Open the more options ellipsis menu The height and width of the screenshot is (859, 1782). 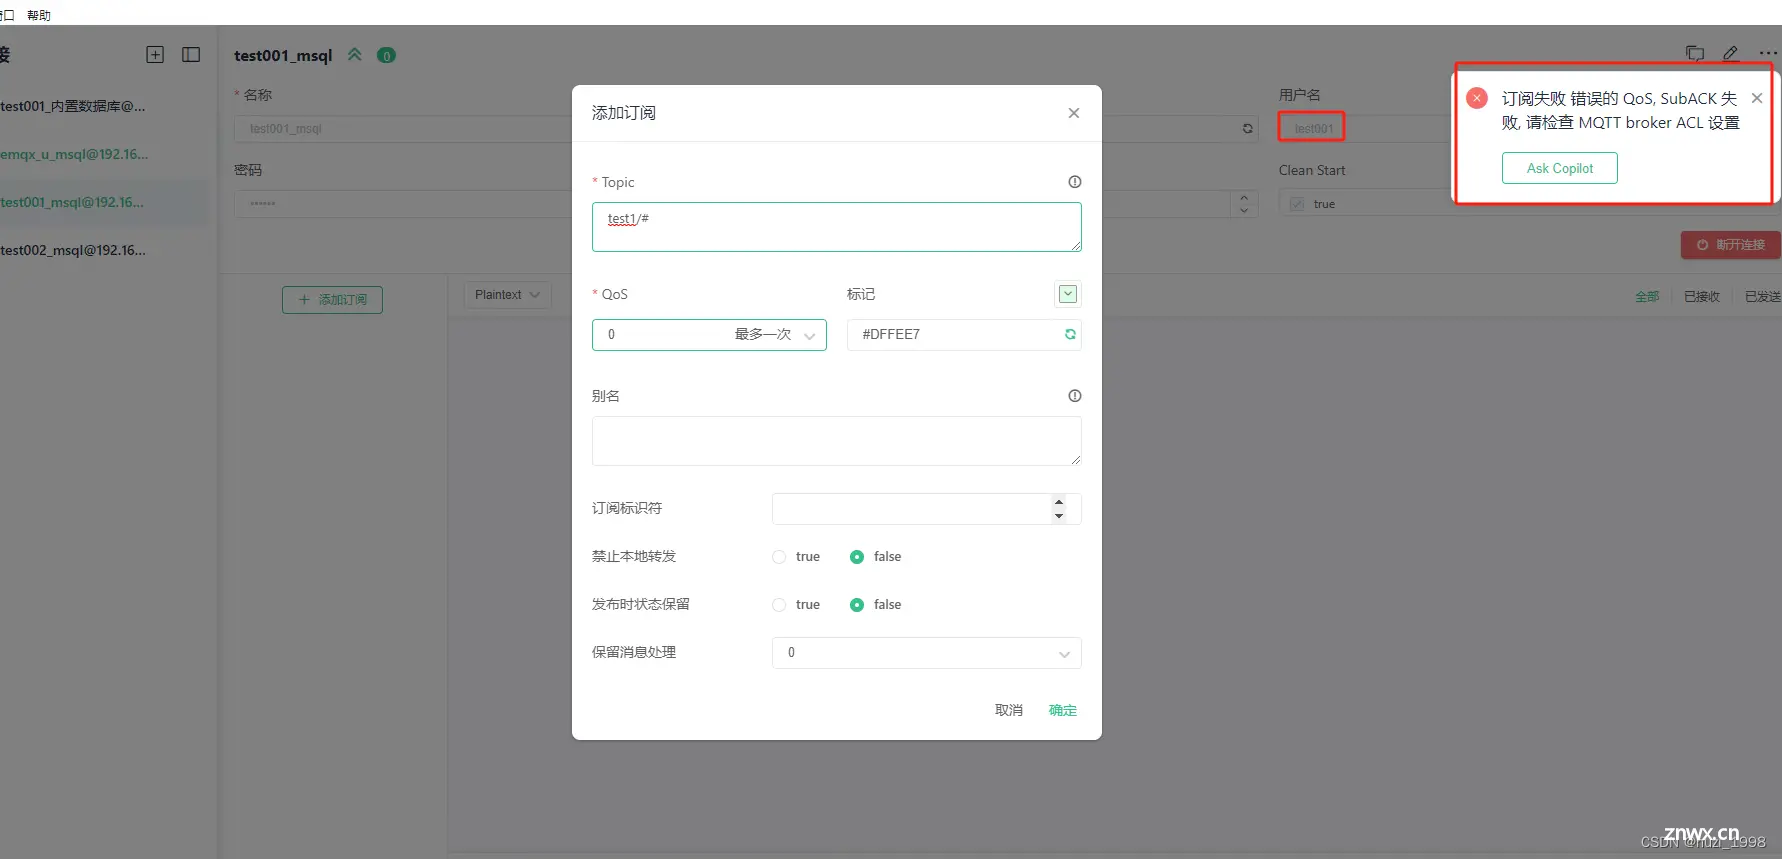(1768, 54)
